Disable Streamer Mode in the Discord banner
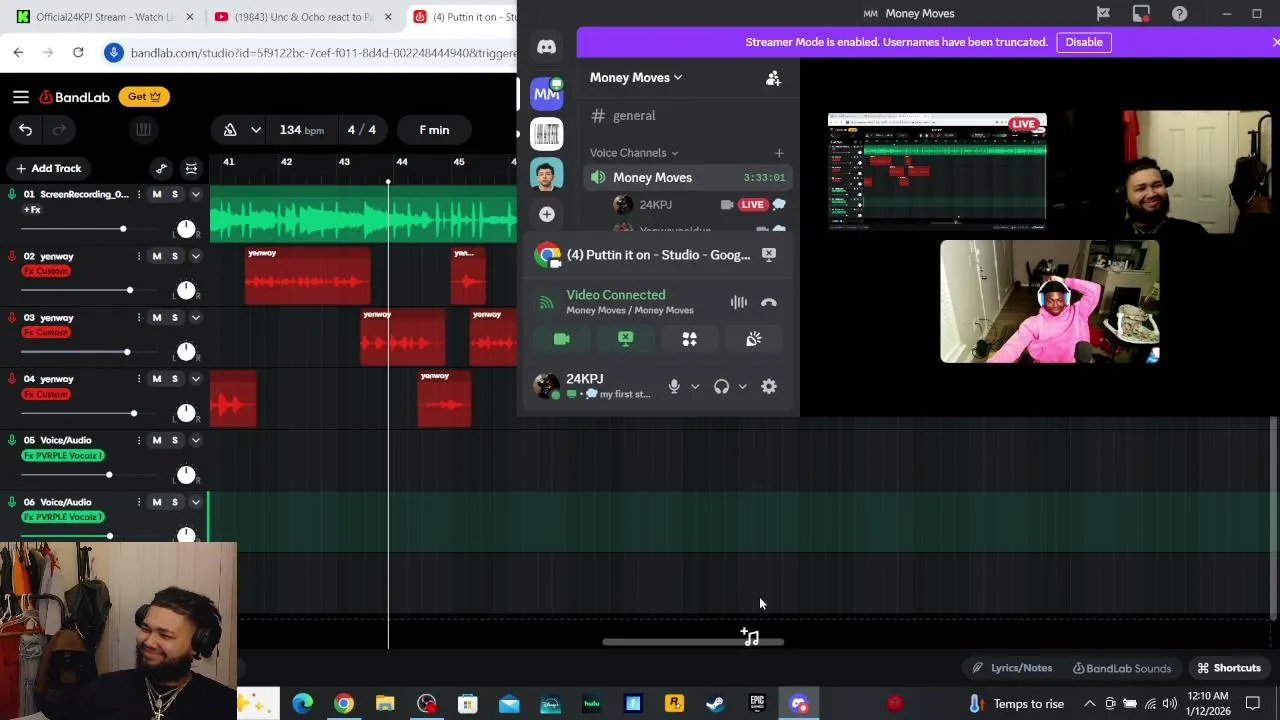 pyautogui.click(x=1084, y=42)
